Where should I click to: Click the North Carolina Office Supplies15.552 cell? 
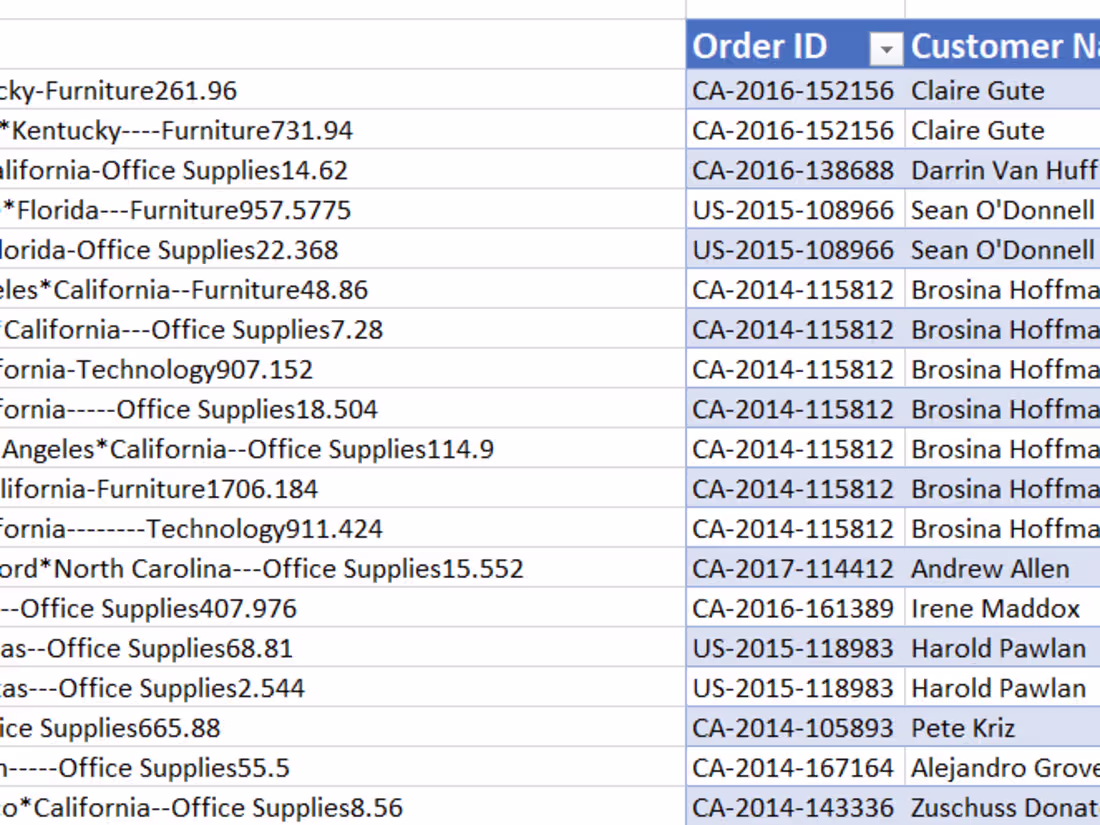click(262, 568)
